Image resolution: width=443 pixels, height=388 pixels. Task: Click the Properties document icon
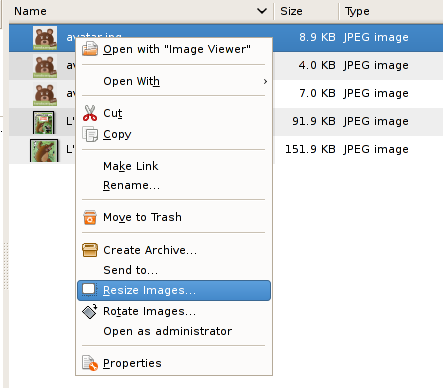90,363
